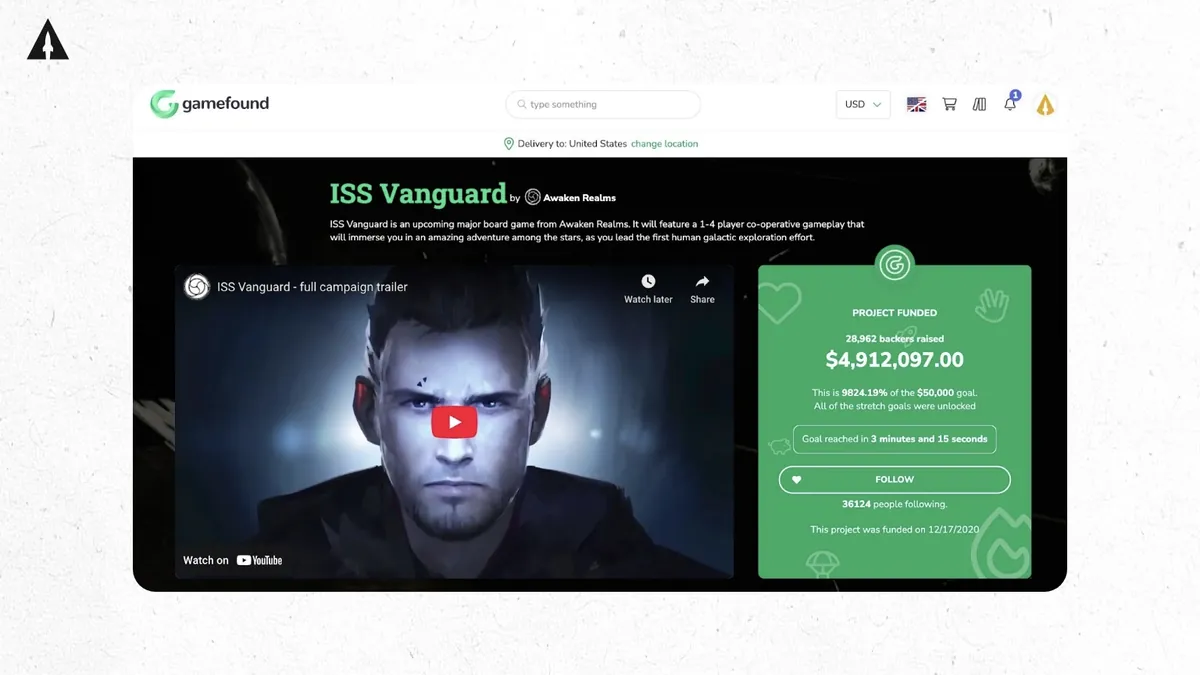Screen dimensions: 1200x675
Task: Select the UK flag language icon
Action: click(916, 104)
